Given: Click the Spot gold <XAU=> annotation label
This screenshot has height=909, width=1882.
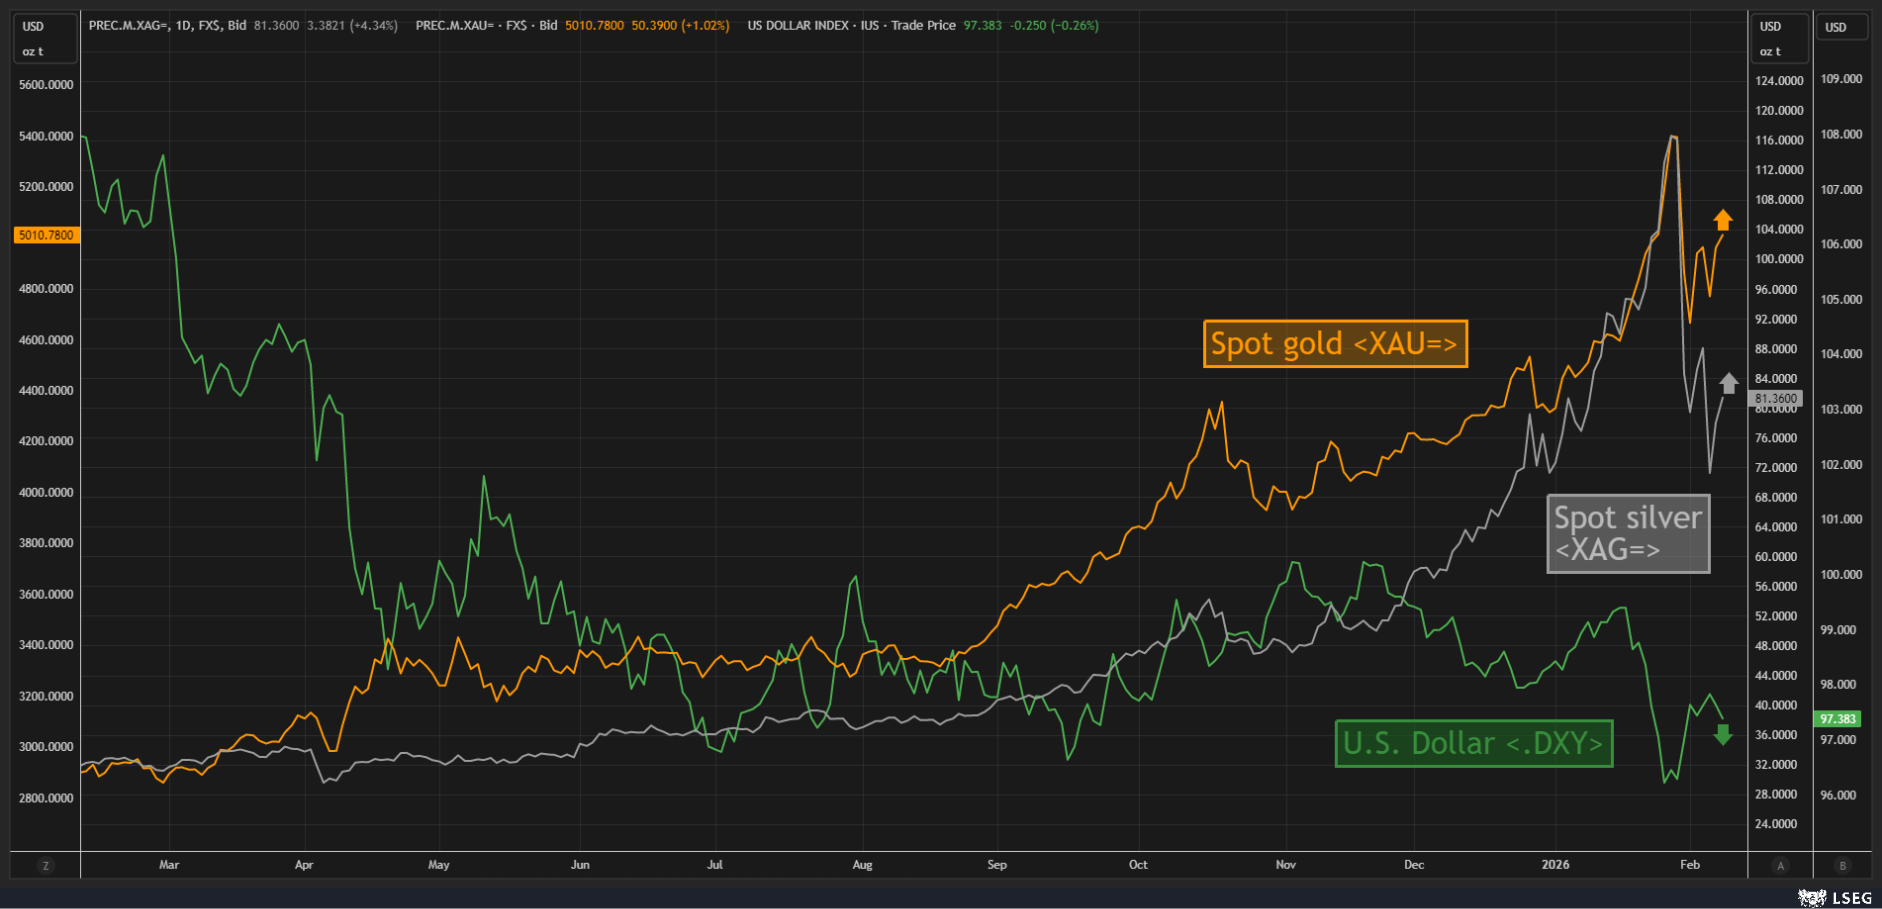Looking at the screenshot, I should (x=1335, y=344).
